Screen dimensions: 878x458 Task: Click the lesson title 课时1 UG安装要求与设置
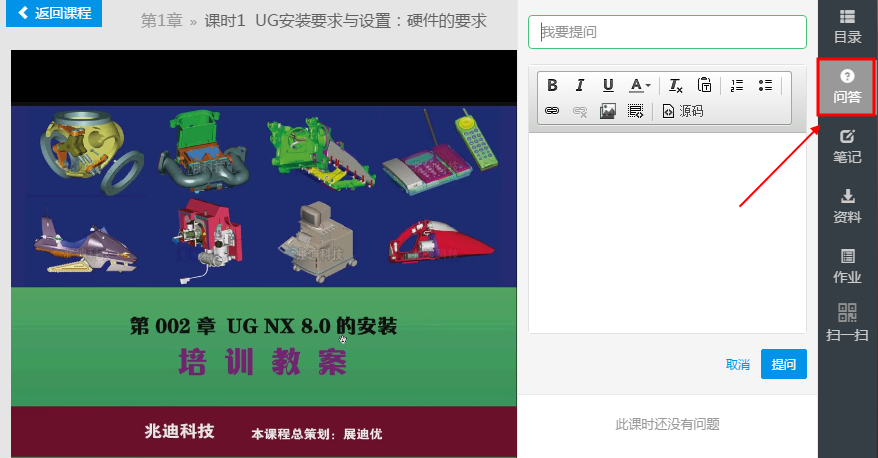(x=345, y=21)
